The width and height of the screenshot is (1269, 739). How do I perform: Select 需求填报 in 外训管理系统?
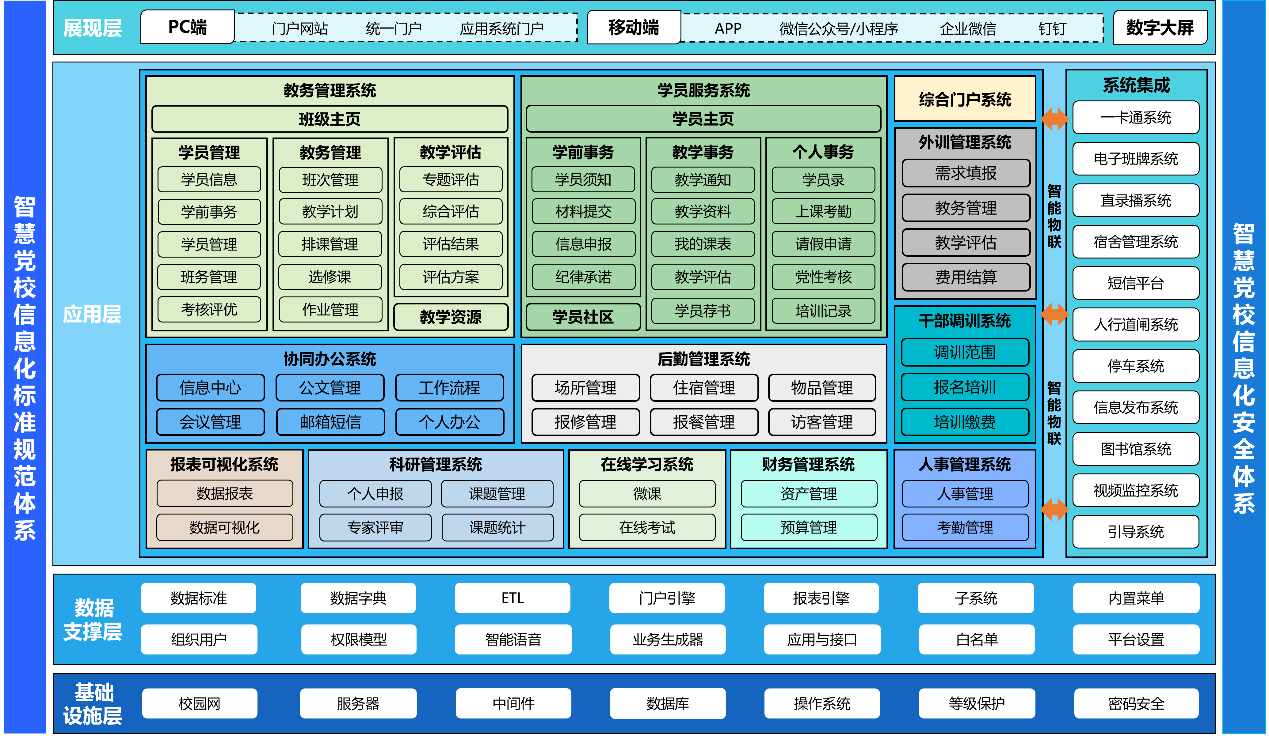(966, 173)
